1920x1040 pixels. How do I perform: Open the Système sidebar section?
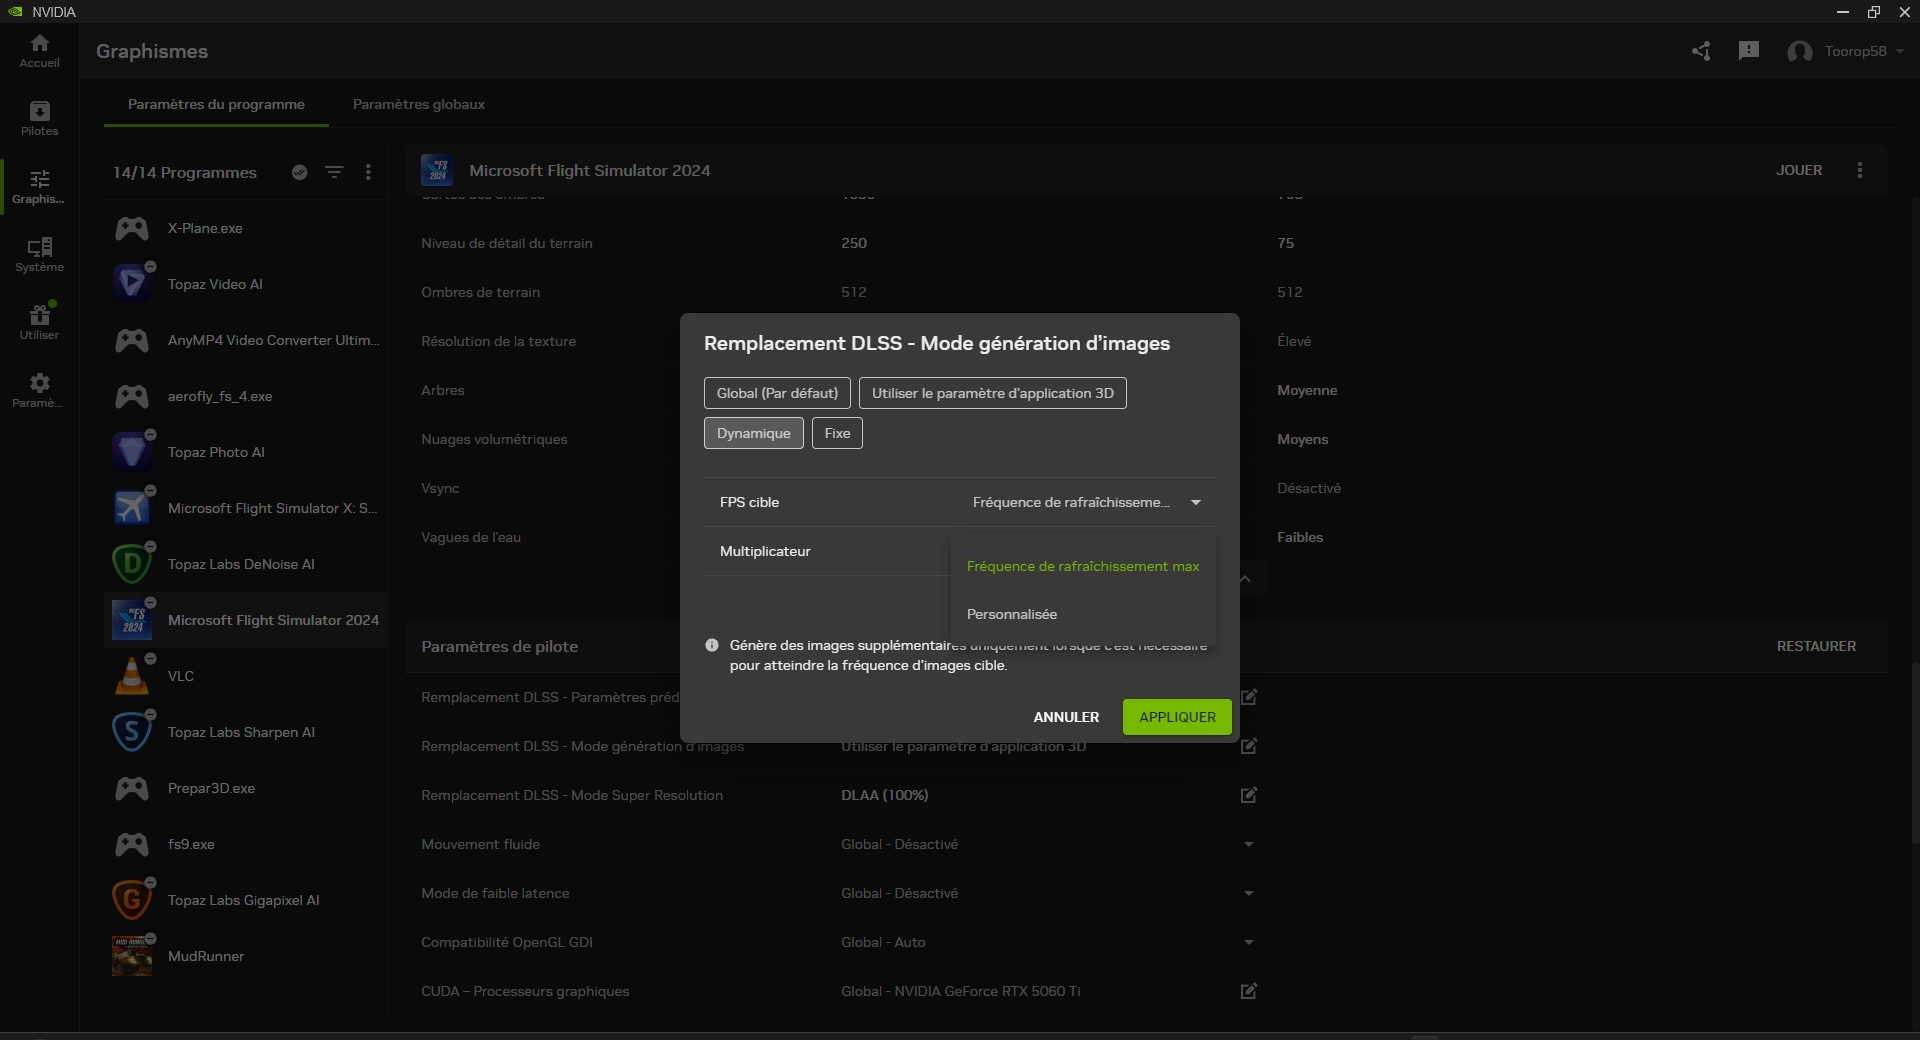point(39,255)
